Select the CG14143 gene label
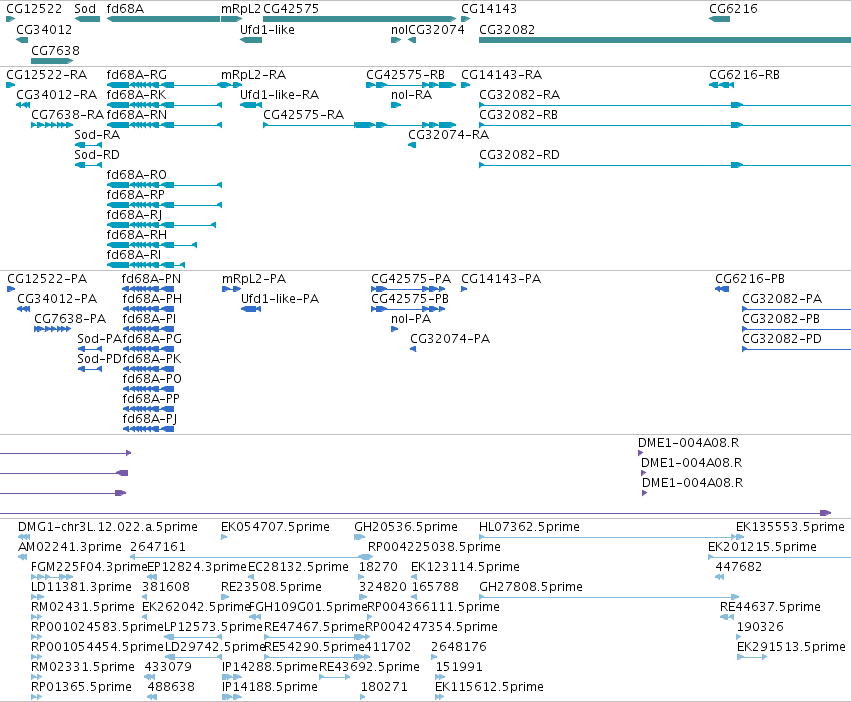 coord(488,9)
